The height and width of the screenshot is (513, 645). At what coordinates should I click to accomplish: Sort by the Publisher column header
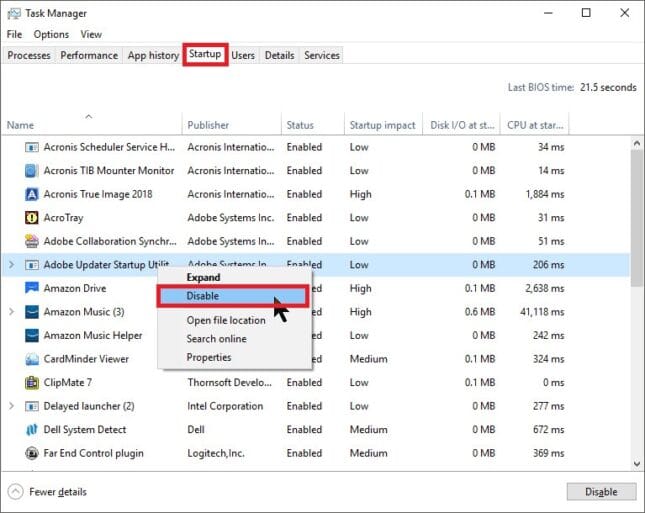click(x=232, y=124)
